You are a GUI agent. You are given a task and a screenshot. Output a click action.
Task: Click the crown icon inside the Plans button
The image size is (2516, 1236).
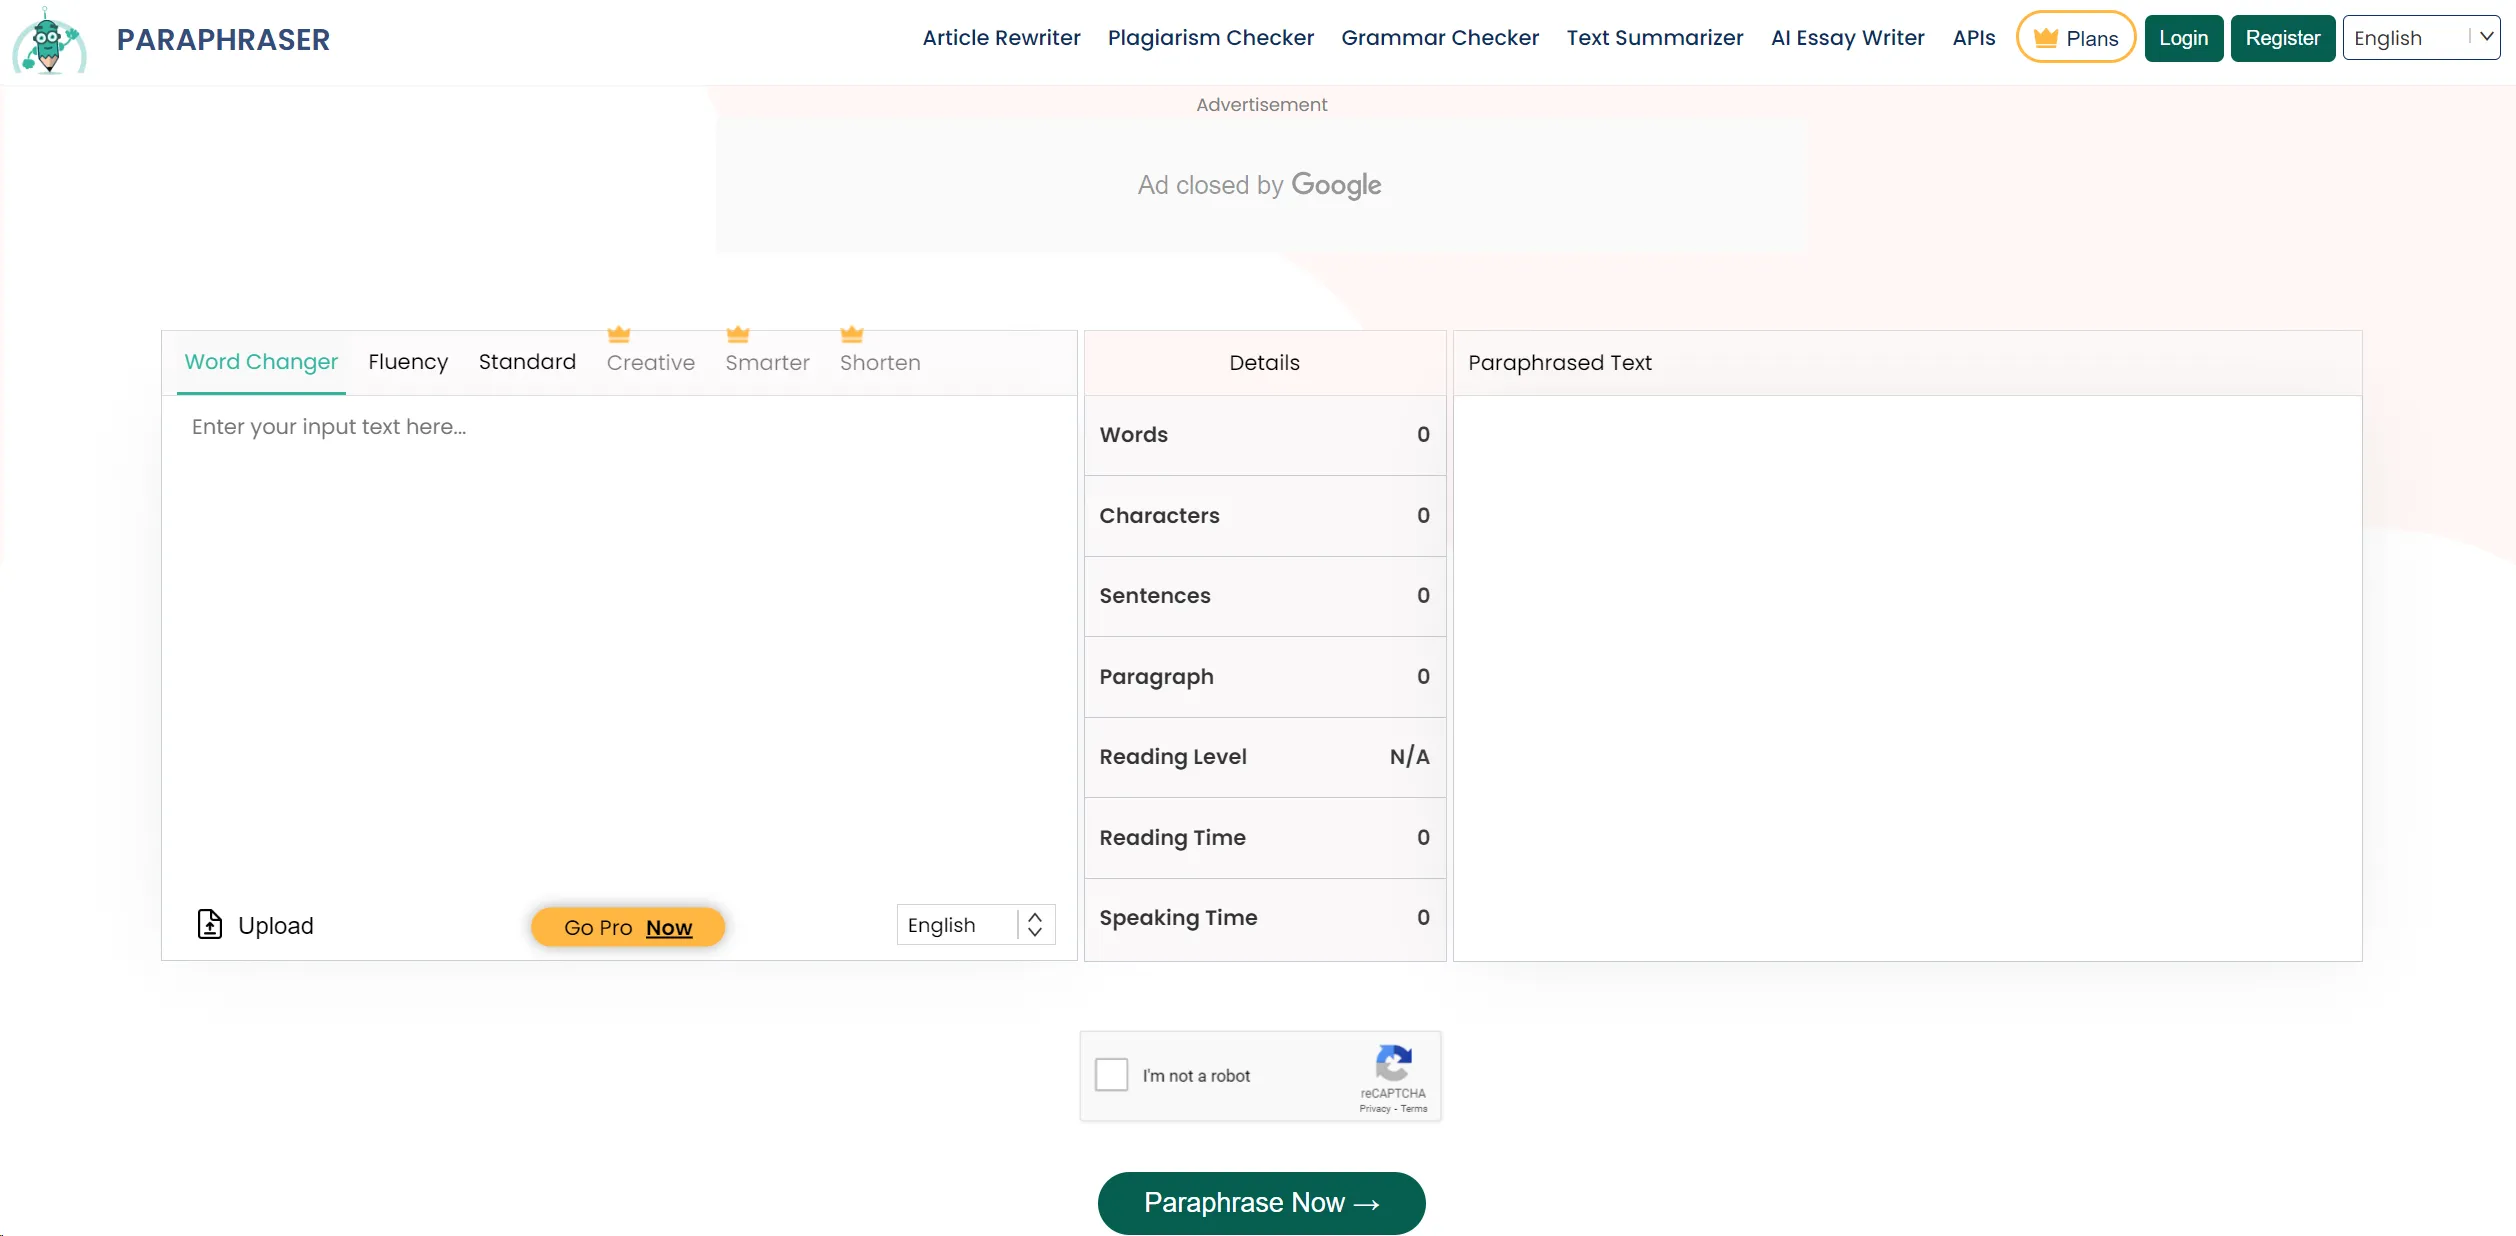click(2044, 36)
